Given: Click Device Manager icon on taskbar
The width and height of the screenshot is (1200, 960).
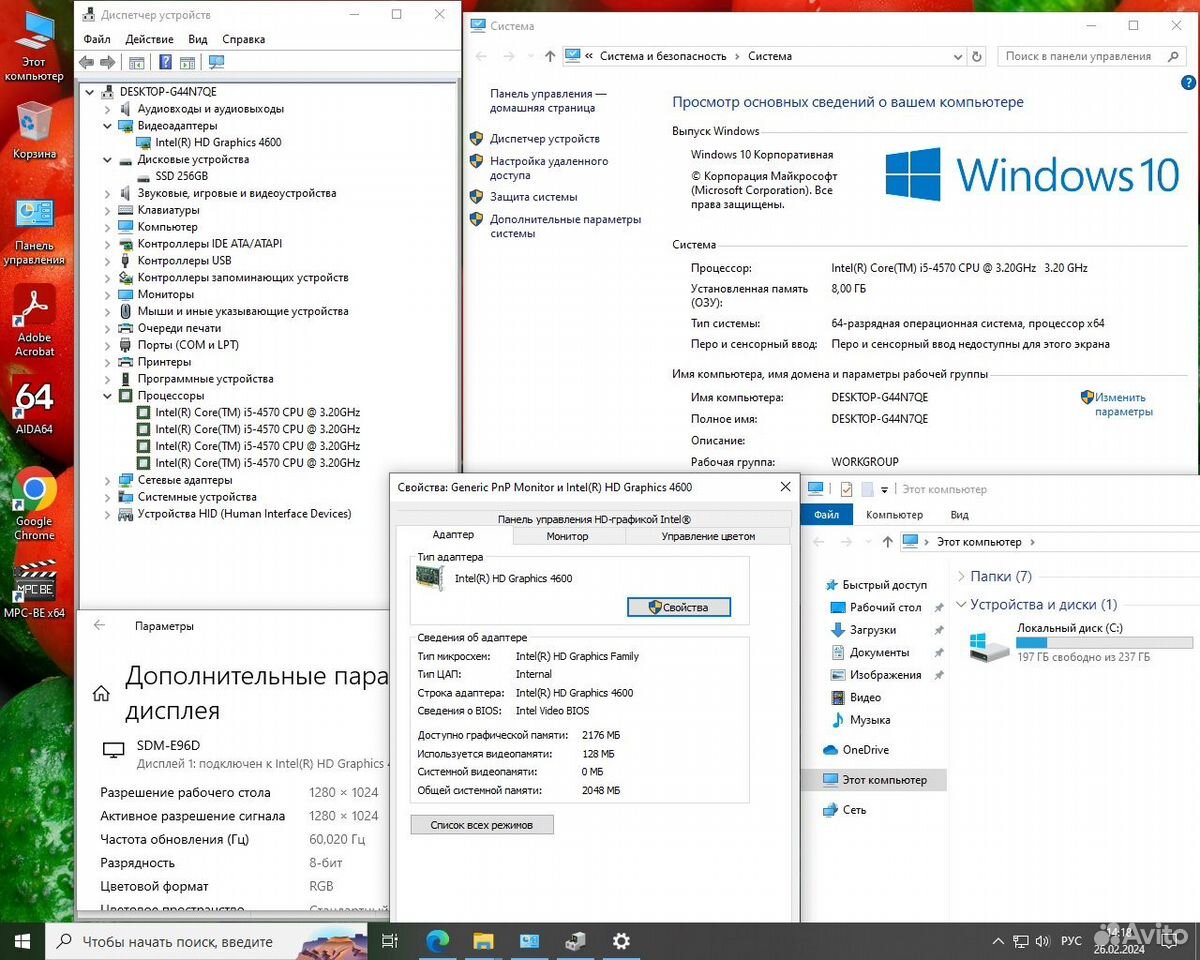Looking at the screenshot, I should [x=575, y=941].
